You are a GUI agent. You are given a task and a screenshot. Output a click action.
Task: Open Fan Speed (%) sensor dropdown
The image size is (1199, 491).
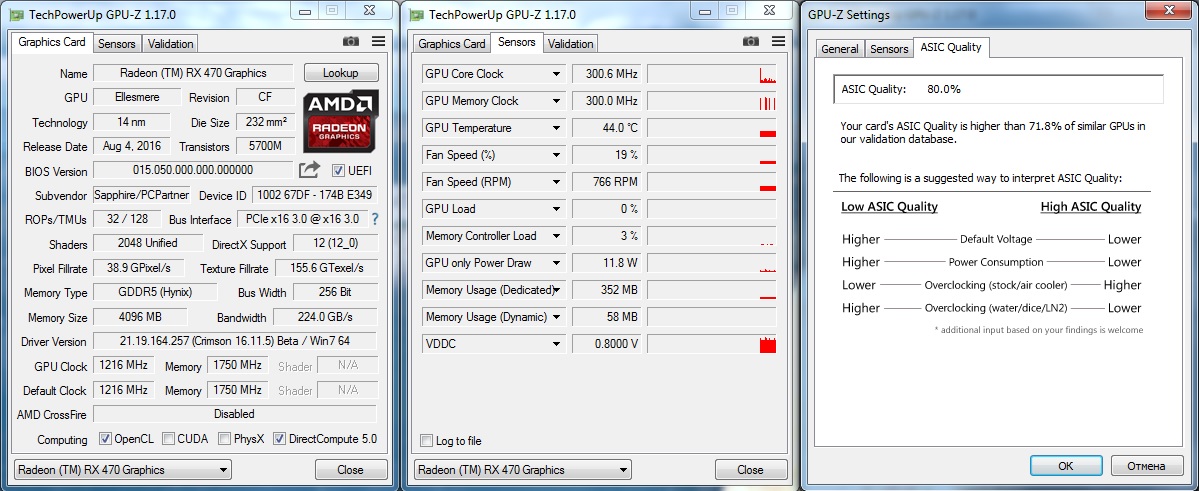pos(557,155)
